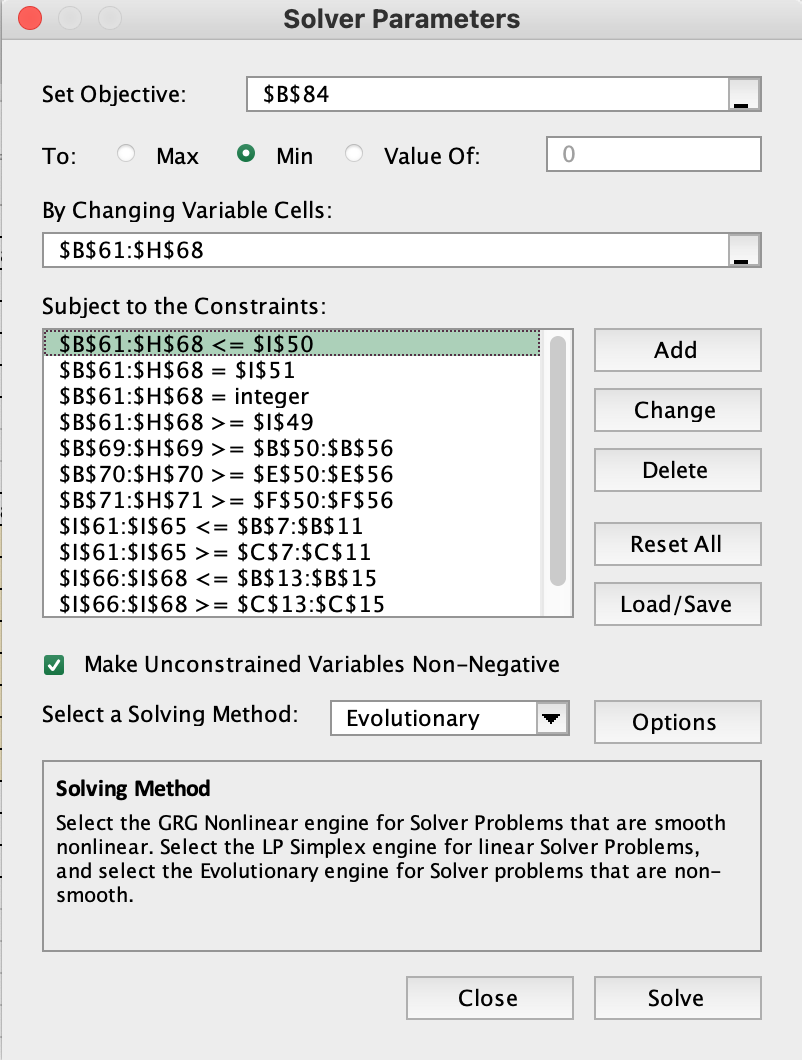Select constraint $B$61:$H$68 = integer
Viewport: 802px width, 1060px height.
pos(292,396)
